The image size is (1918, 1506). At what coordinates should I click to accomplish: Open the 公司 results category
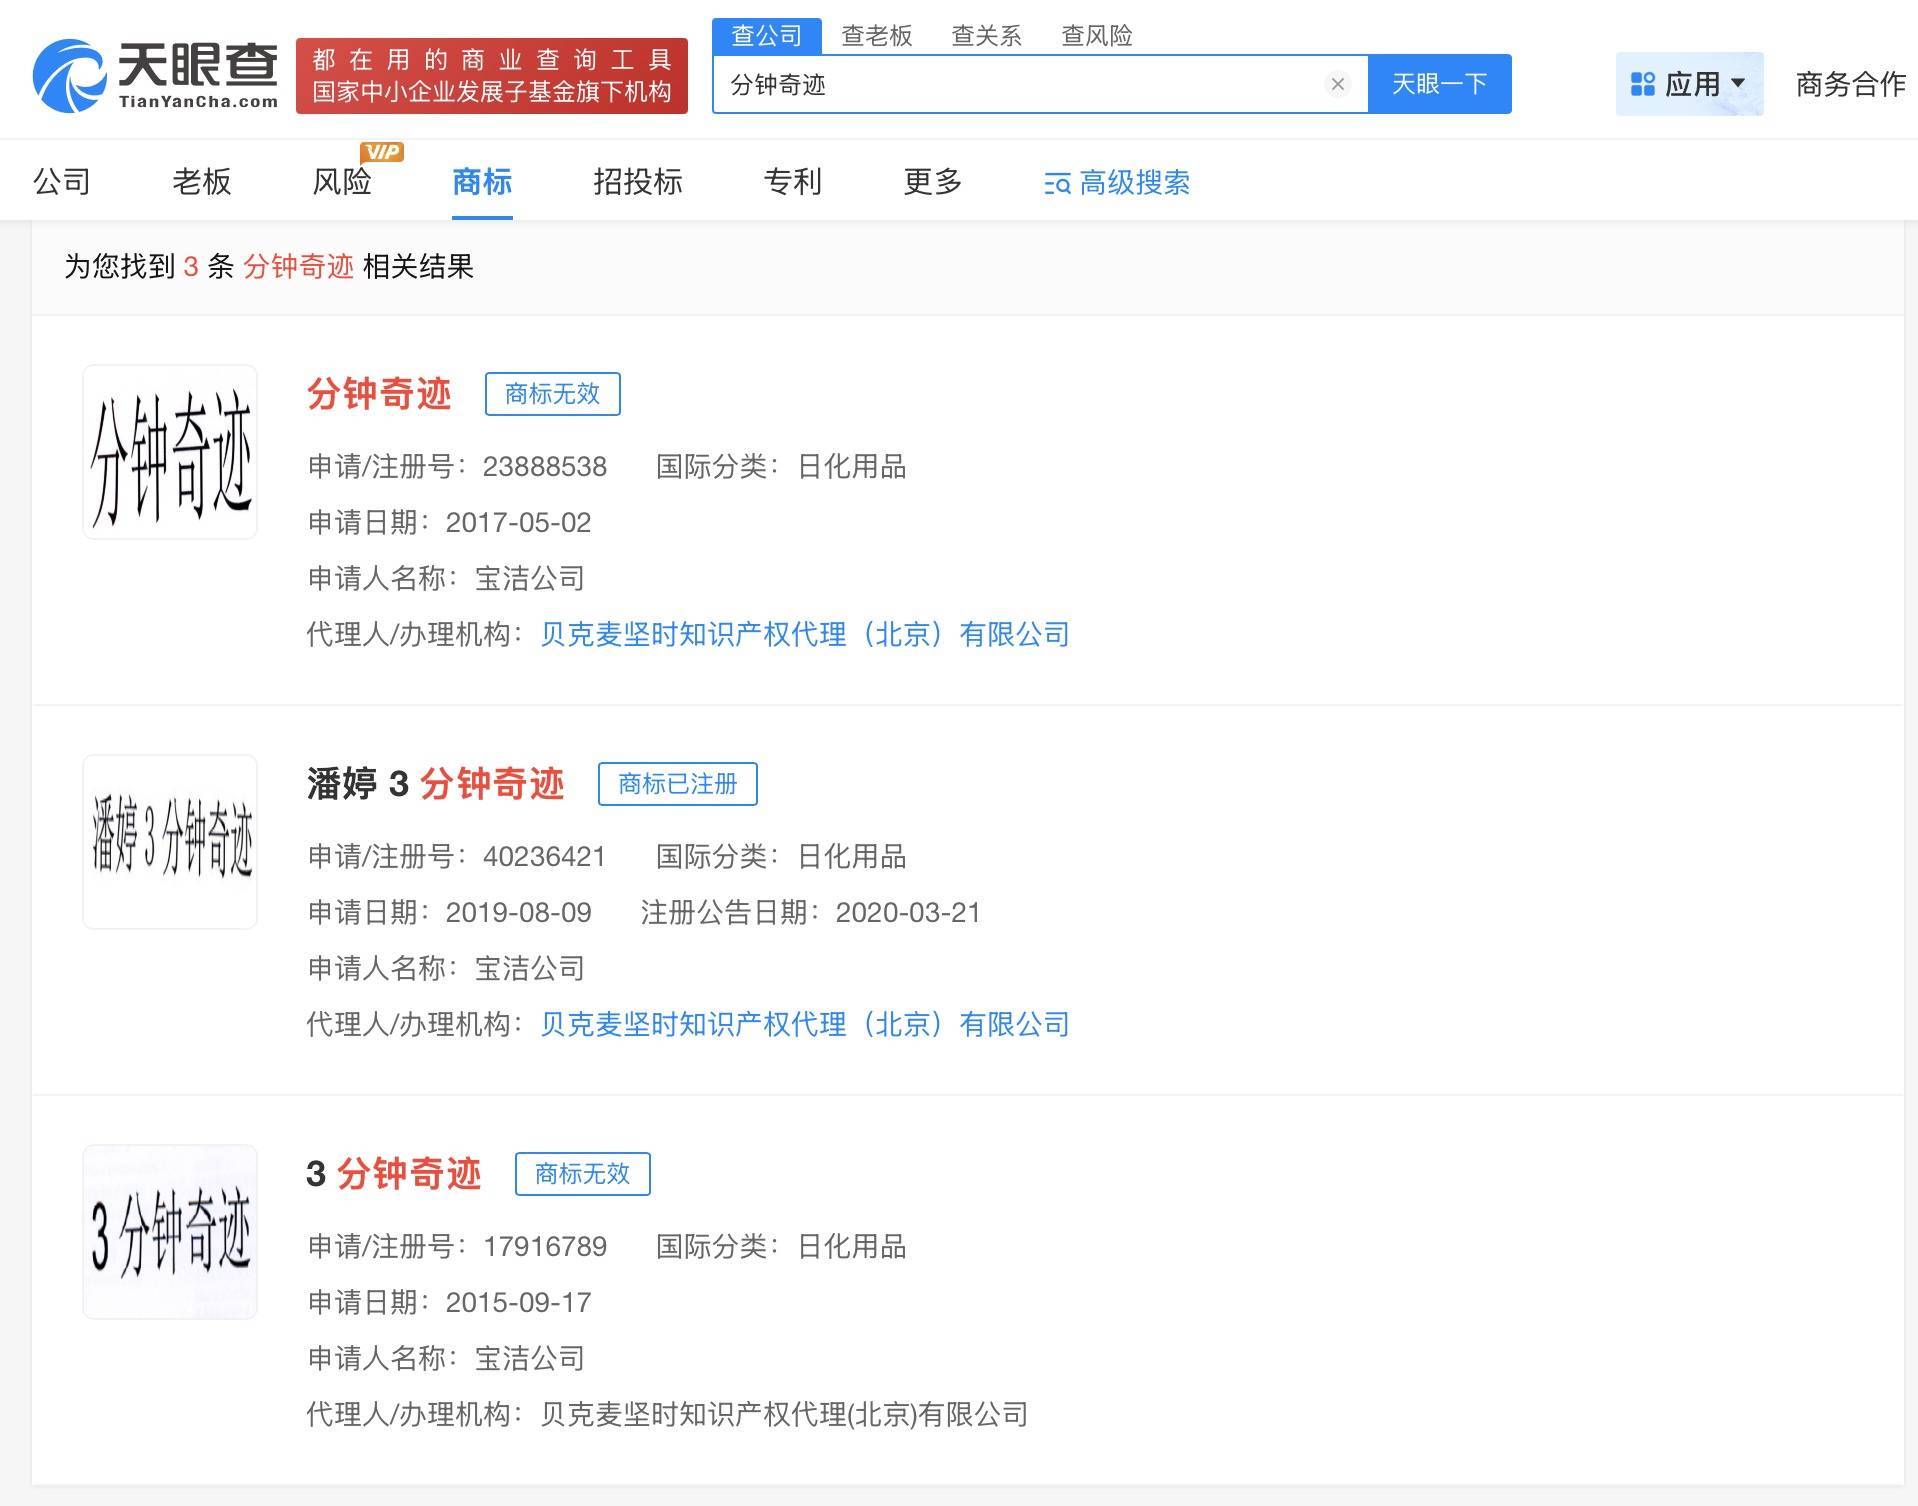[62, 181]
